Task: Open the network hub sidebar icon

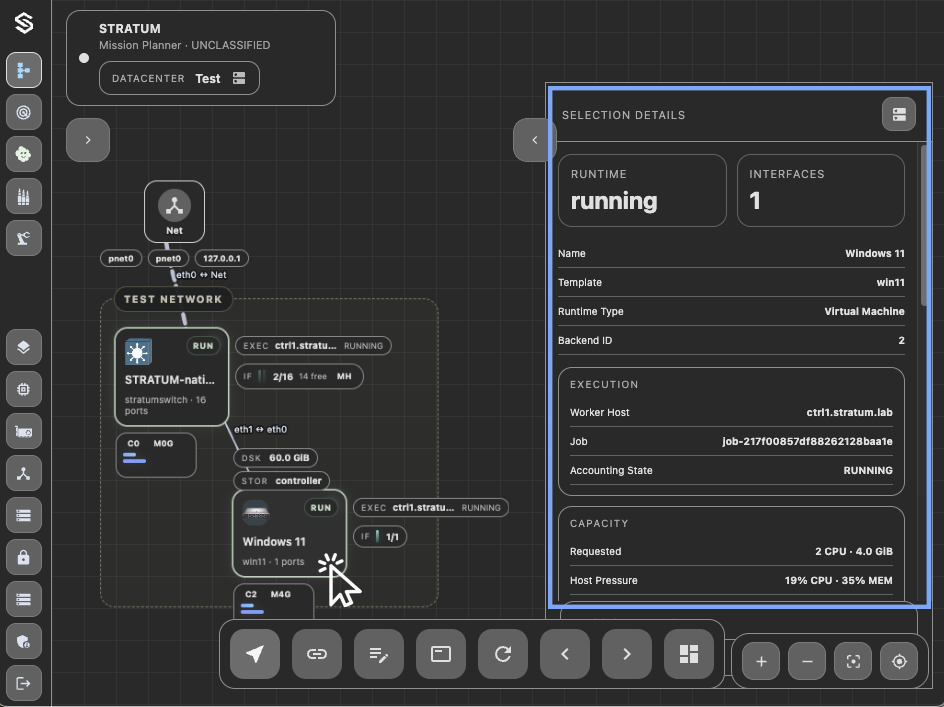Action: pyautogui.click(x=24, y=474)
